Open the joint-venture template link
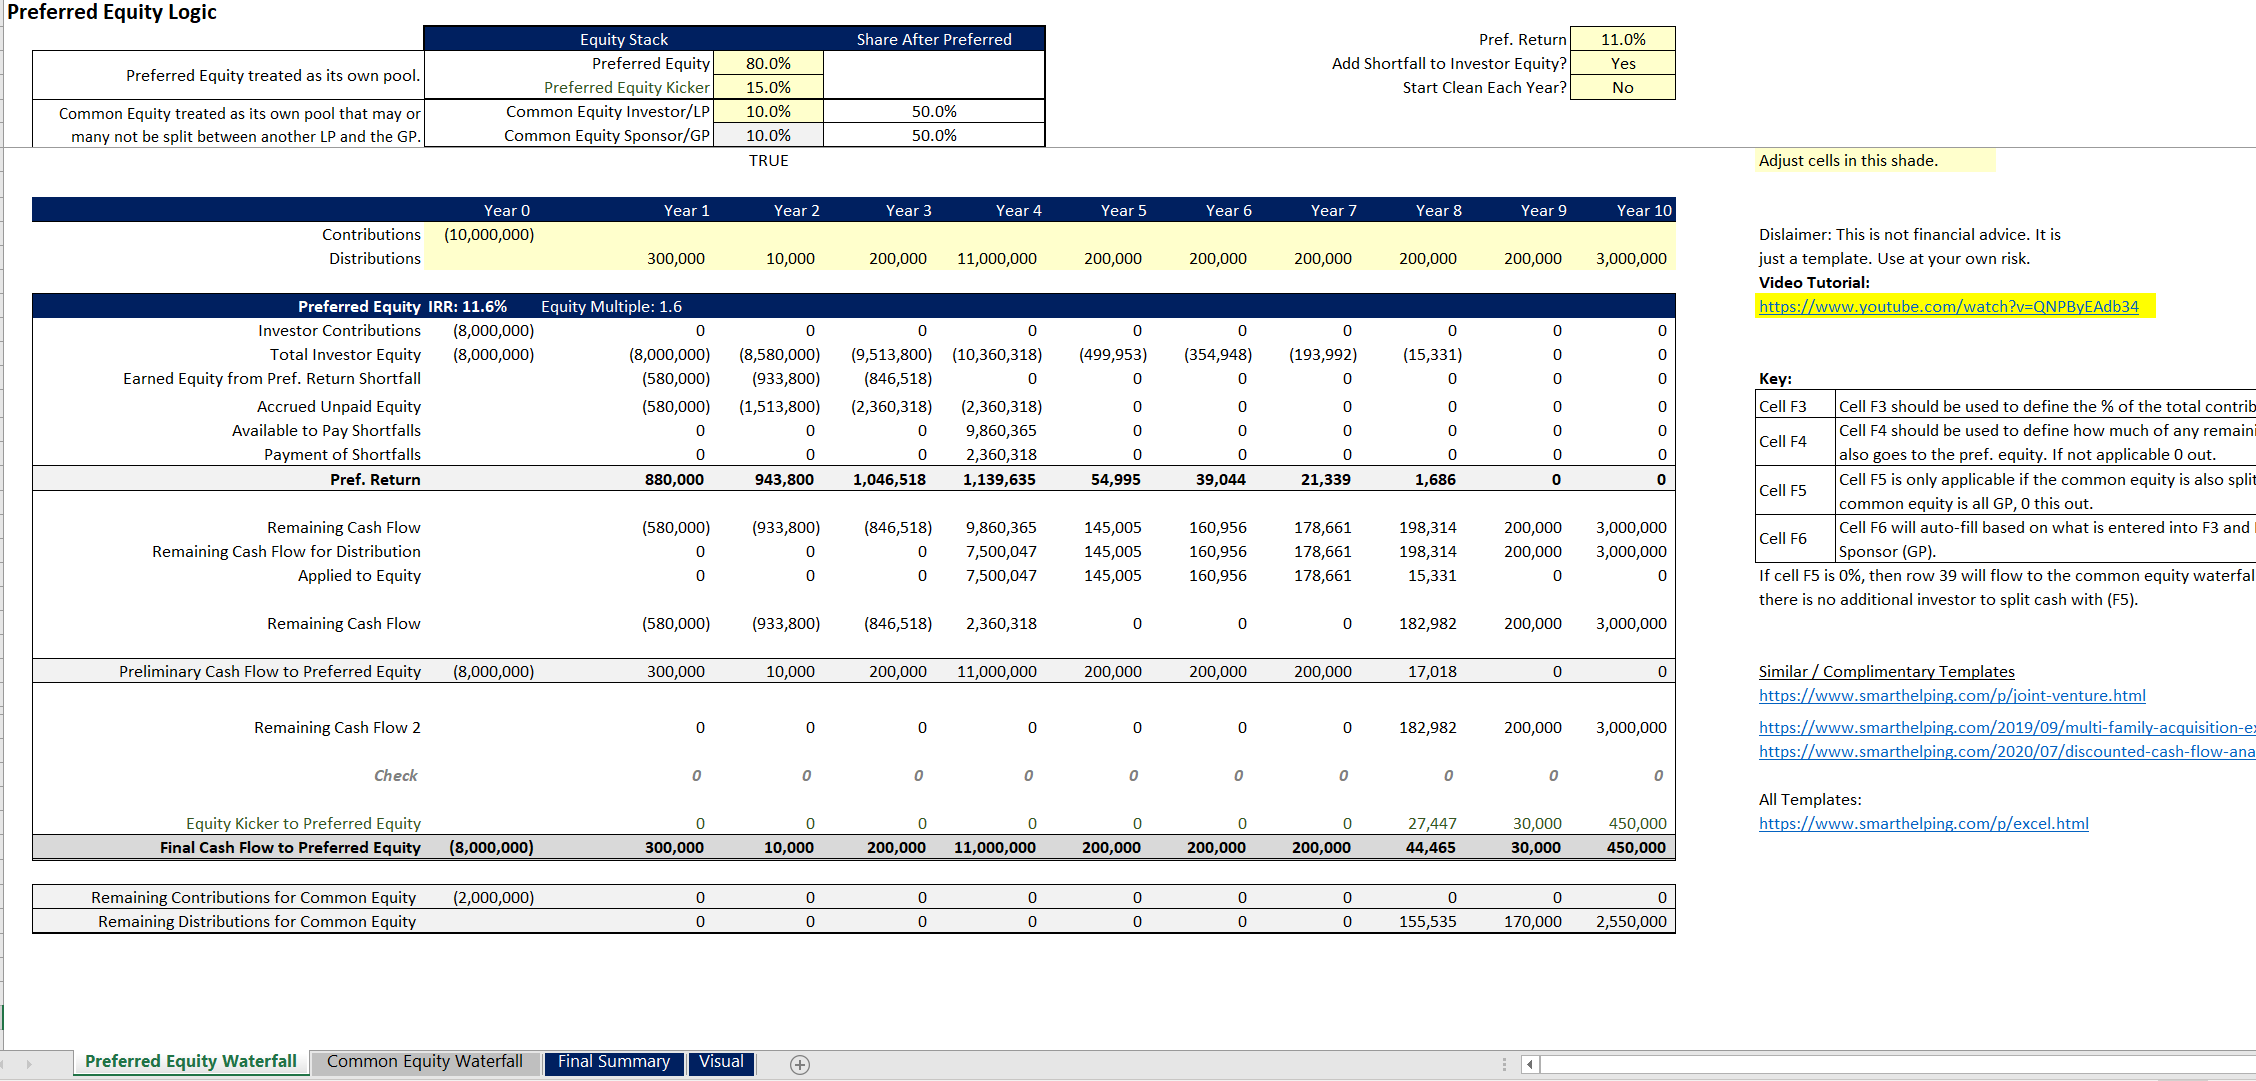This screenshot has width=2256, height=1081. (1952, 695)
